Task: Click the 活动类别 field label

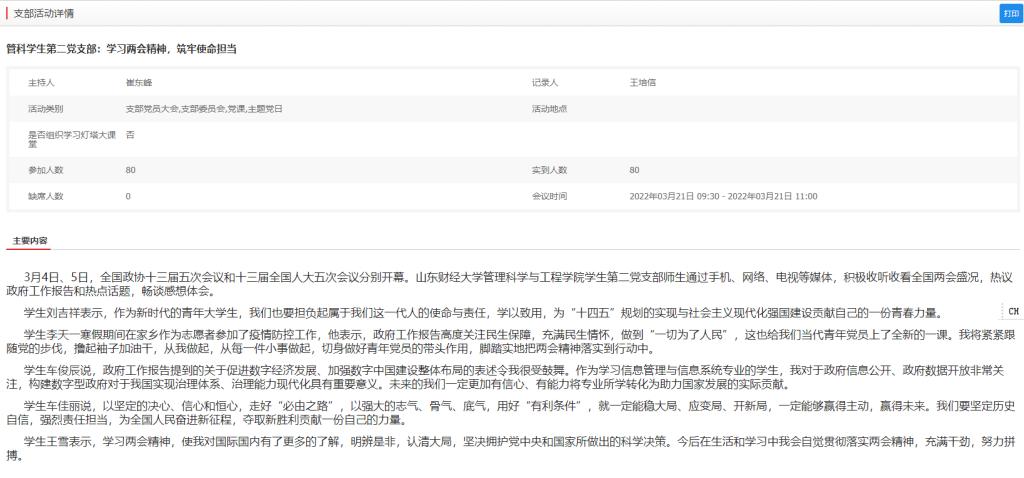Action: pyautogui.click(x=45, y=108)
